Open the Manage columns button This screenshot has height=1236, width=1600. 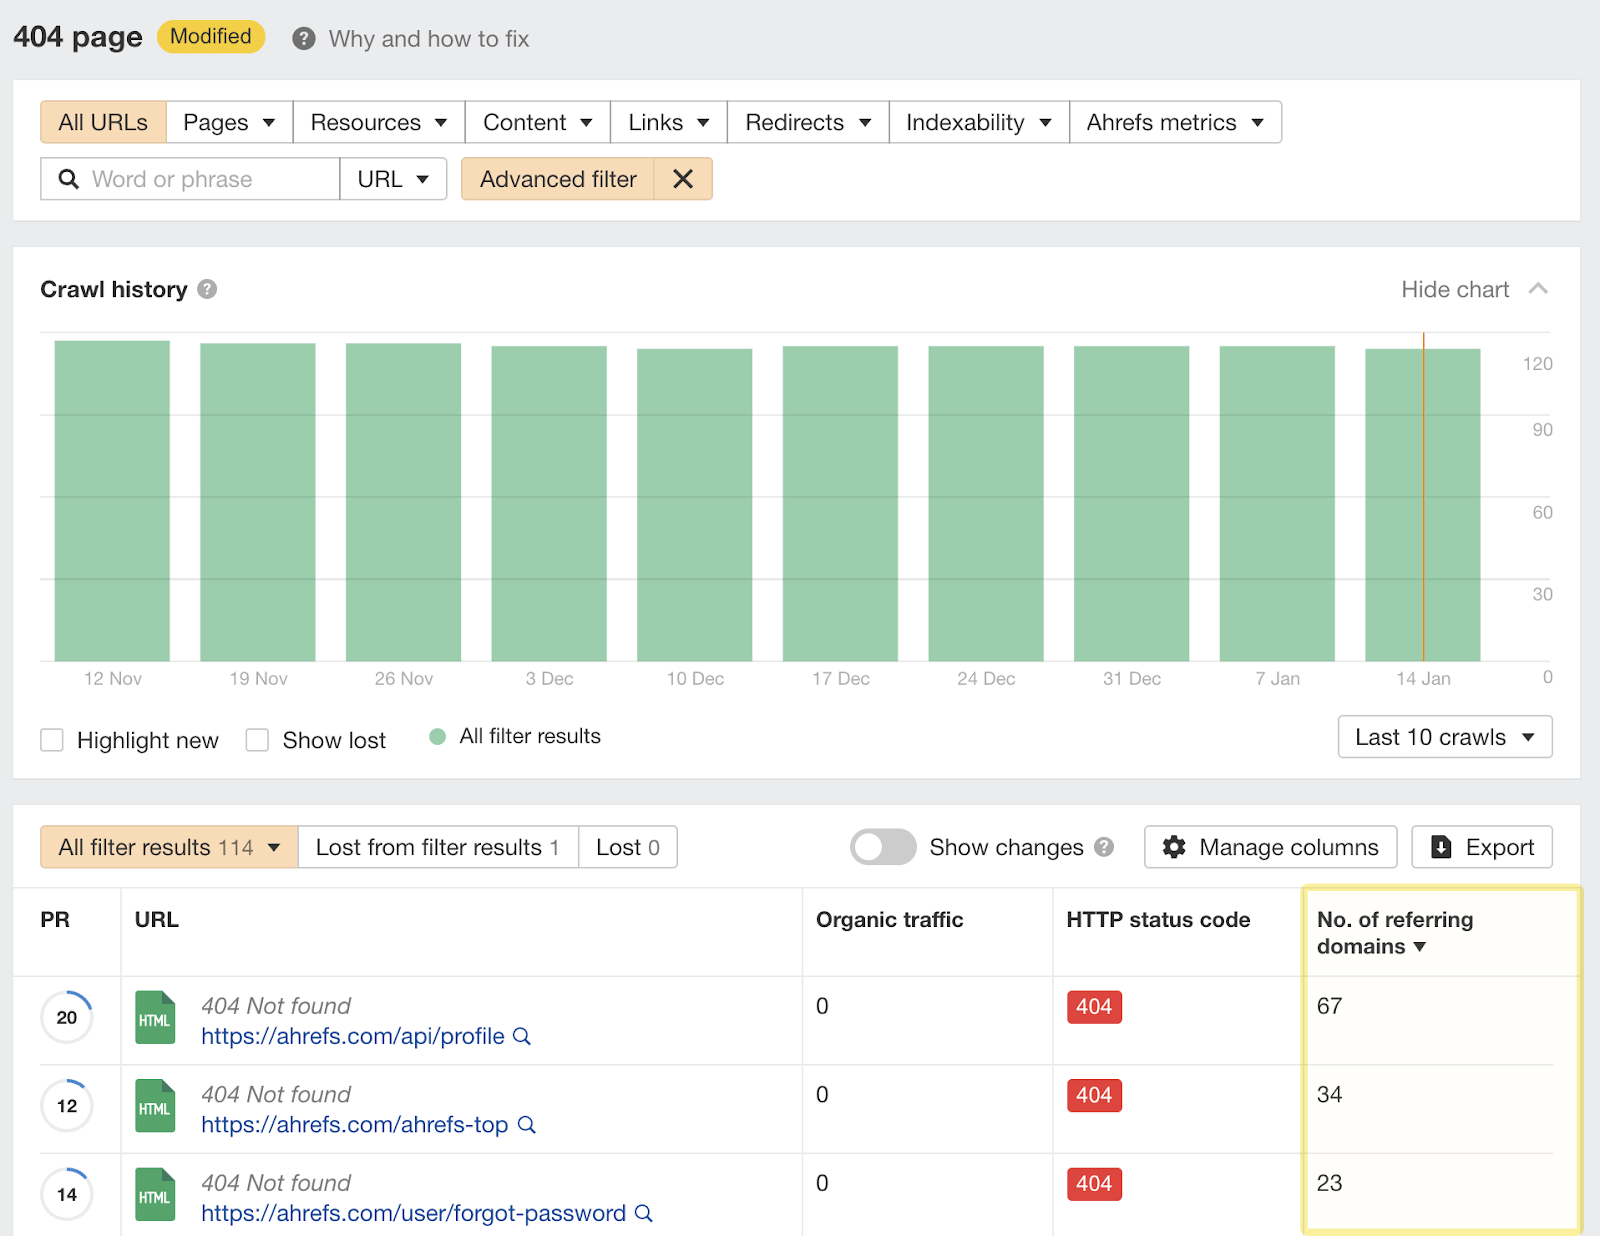(1270, 847)
